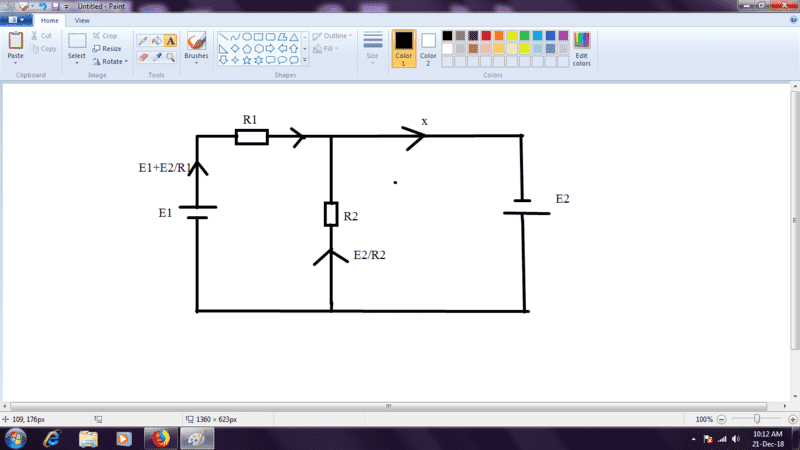
Task: Activate the Text tool
Action: tap(170, 41)
